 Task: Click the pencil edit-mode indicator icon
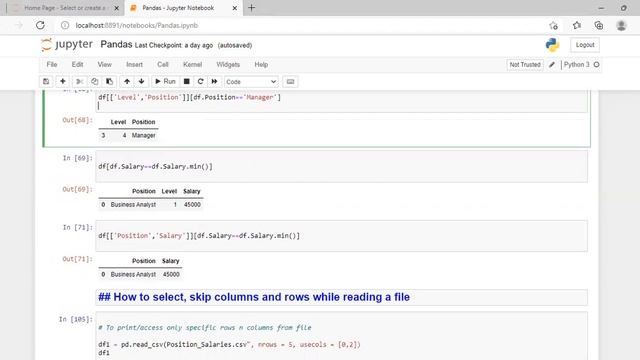(552, 64)
